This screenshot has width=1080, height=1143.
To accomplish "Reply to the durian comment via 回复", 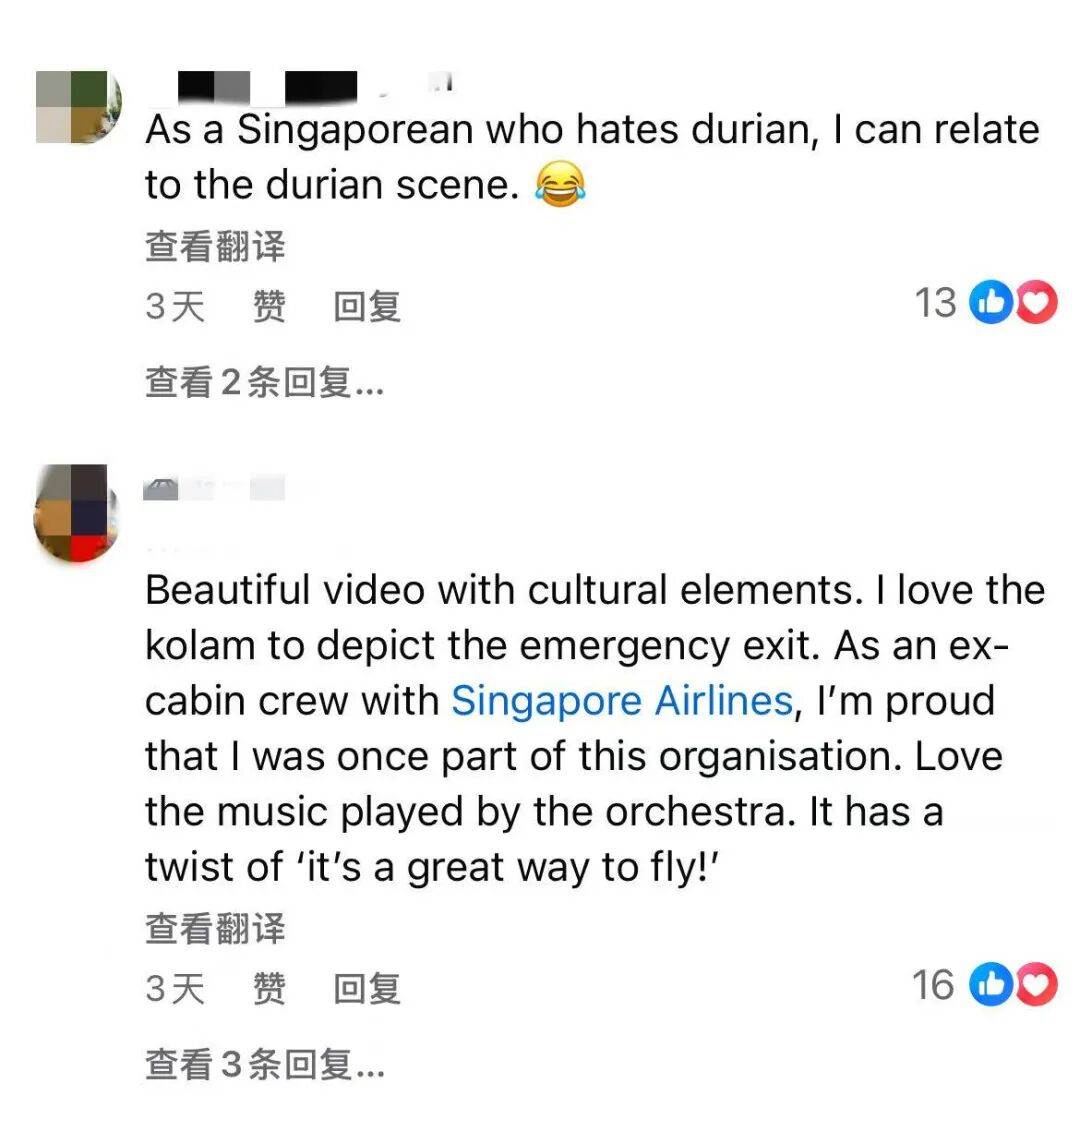I will (367, 306).
